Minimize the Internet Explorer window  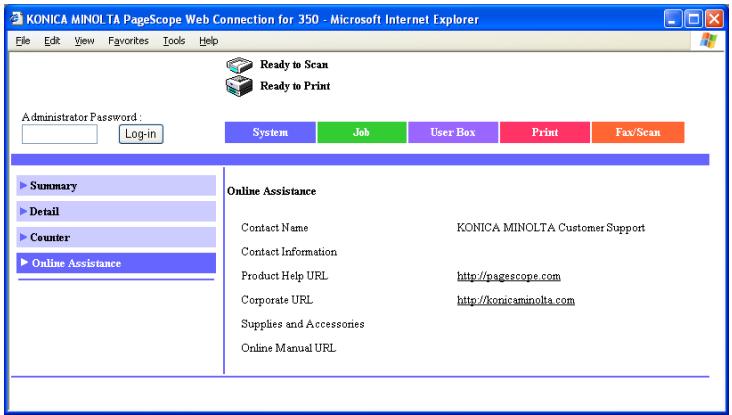point(673,19)
